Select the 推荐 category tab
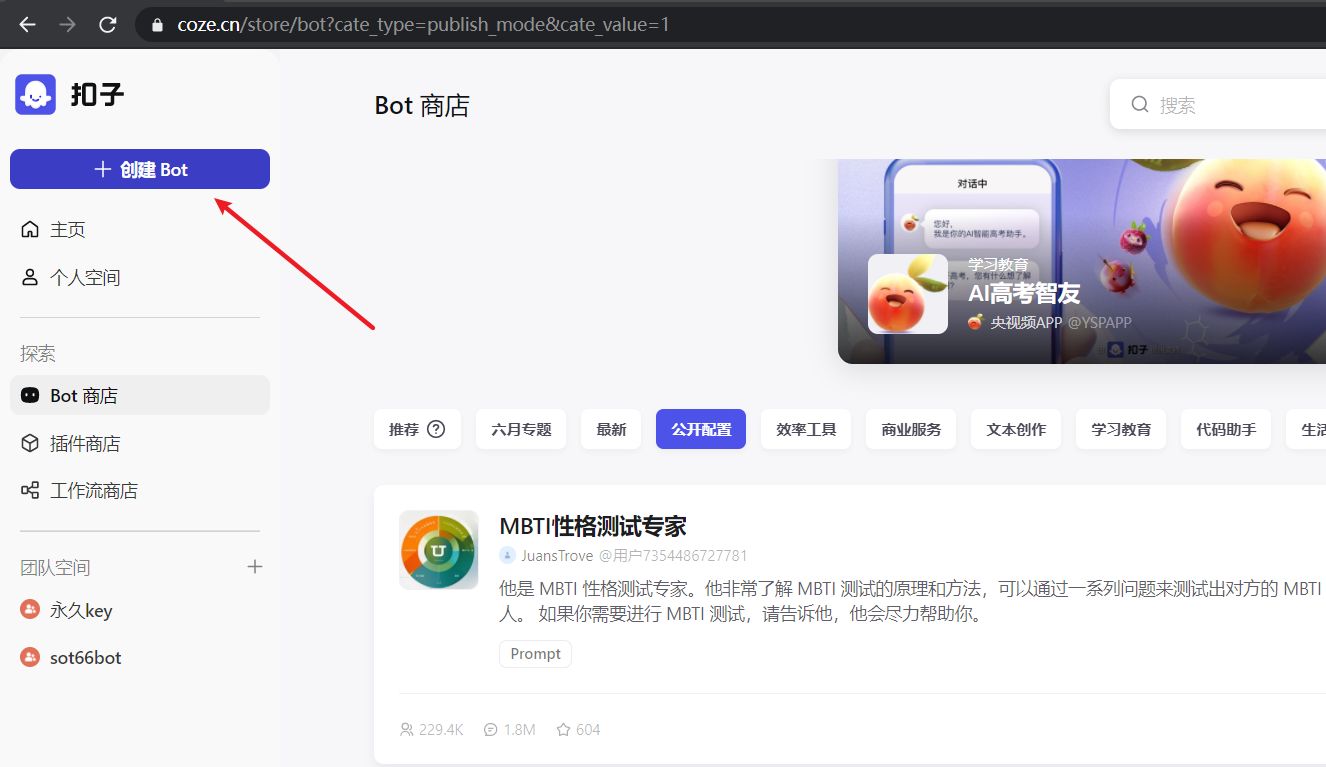The width and height of the screenshot is (1326, 767). pyautogui.click(x=417, y=429)
